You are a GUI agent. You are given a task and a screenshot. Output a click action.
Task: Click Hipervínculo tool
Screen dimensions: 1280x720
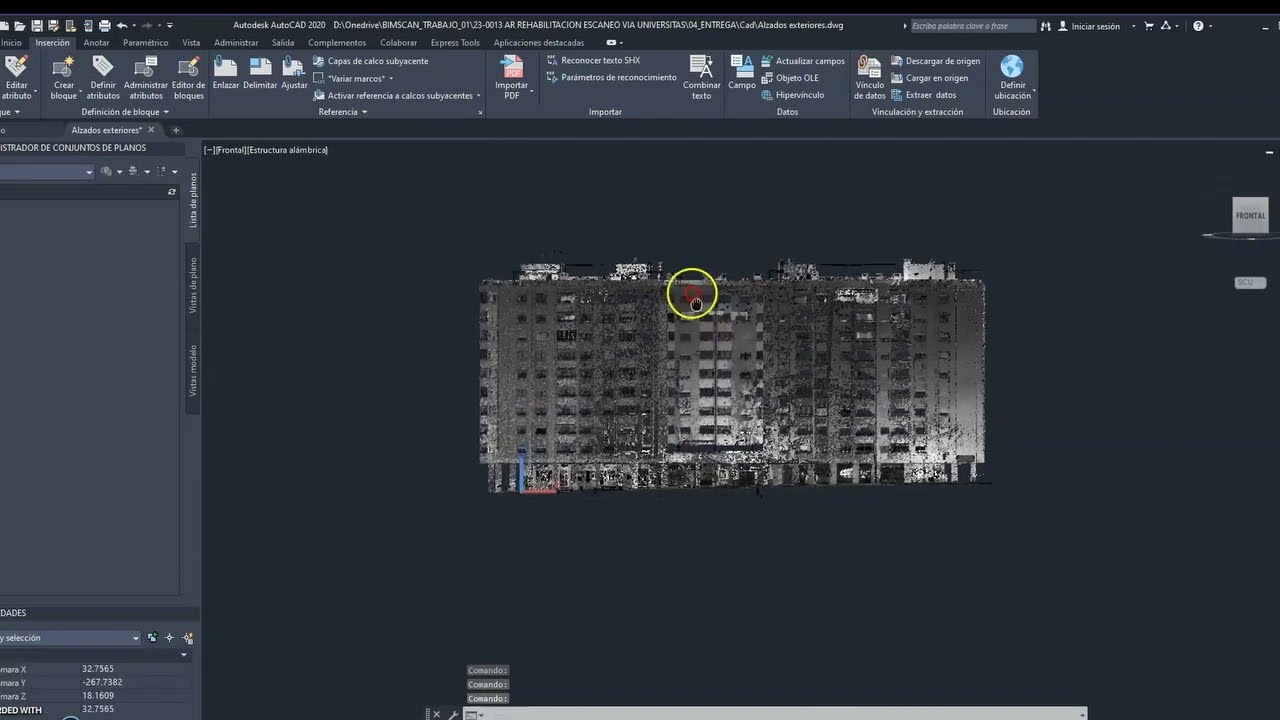(x=793, y=95)
